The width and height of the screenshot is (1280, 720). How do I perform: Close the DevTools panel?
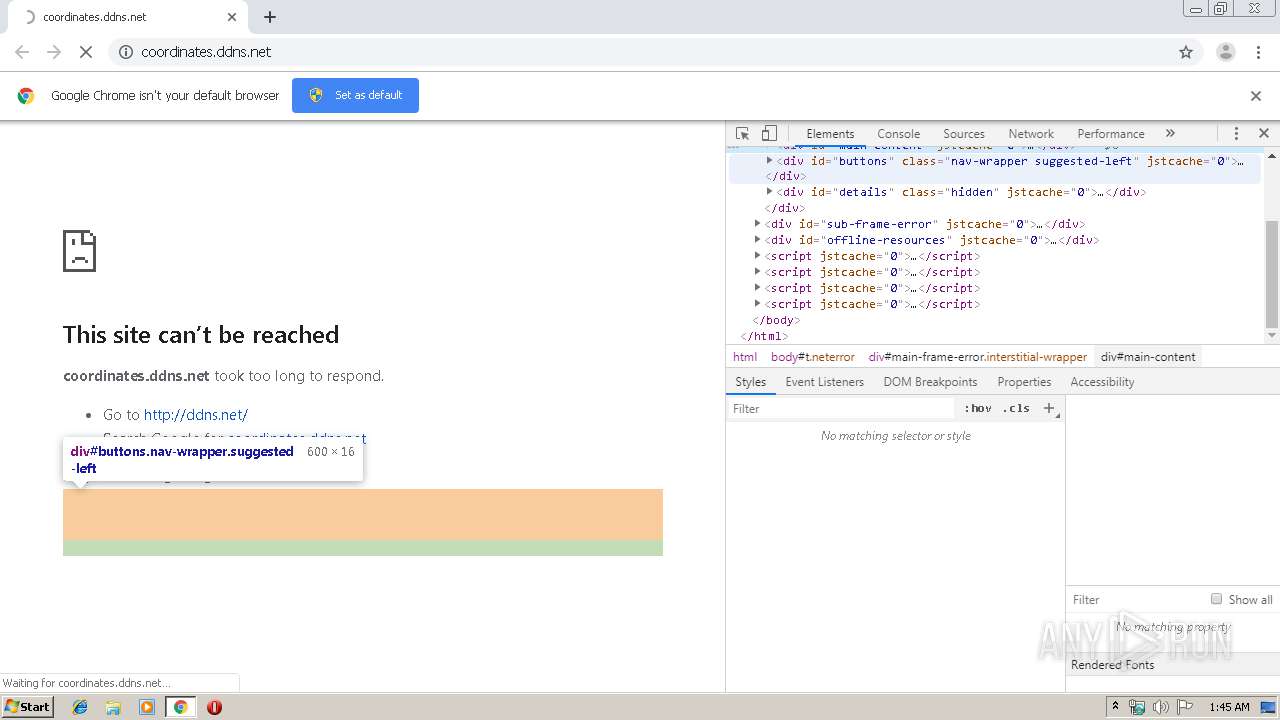[1263, 133]
